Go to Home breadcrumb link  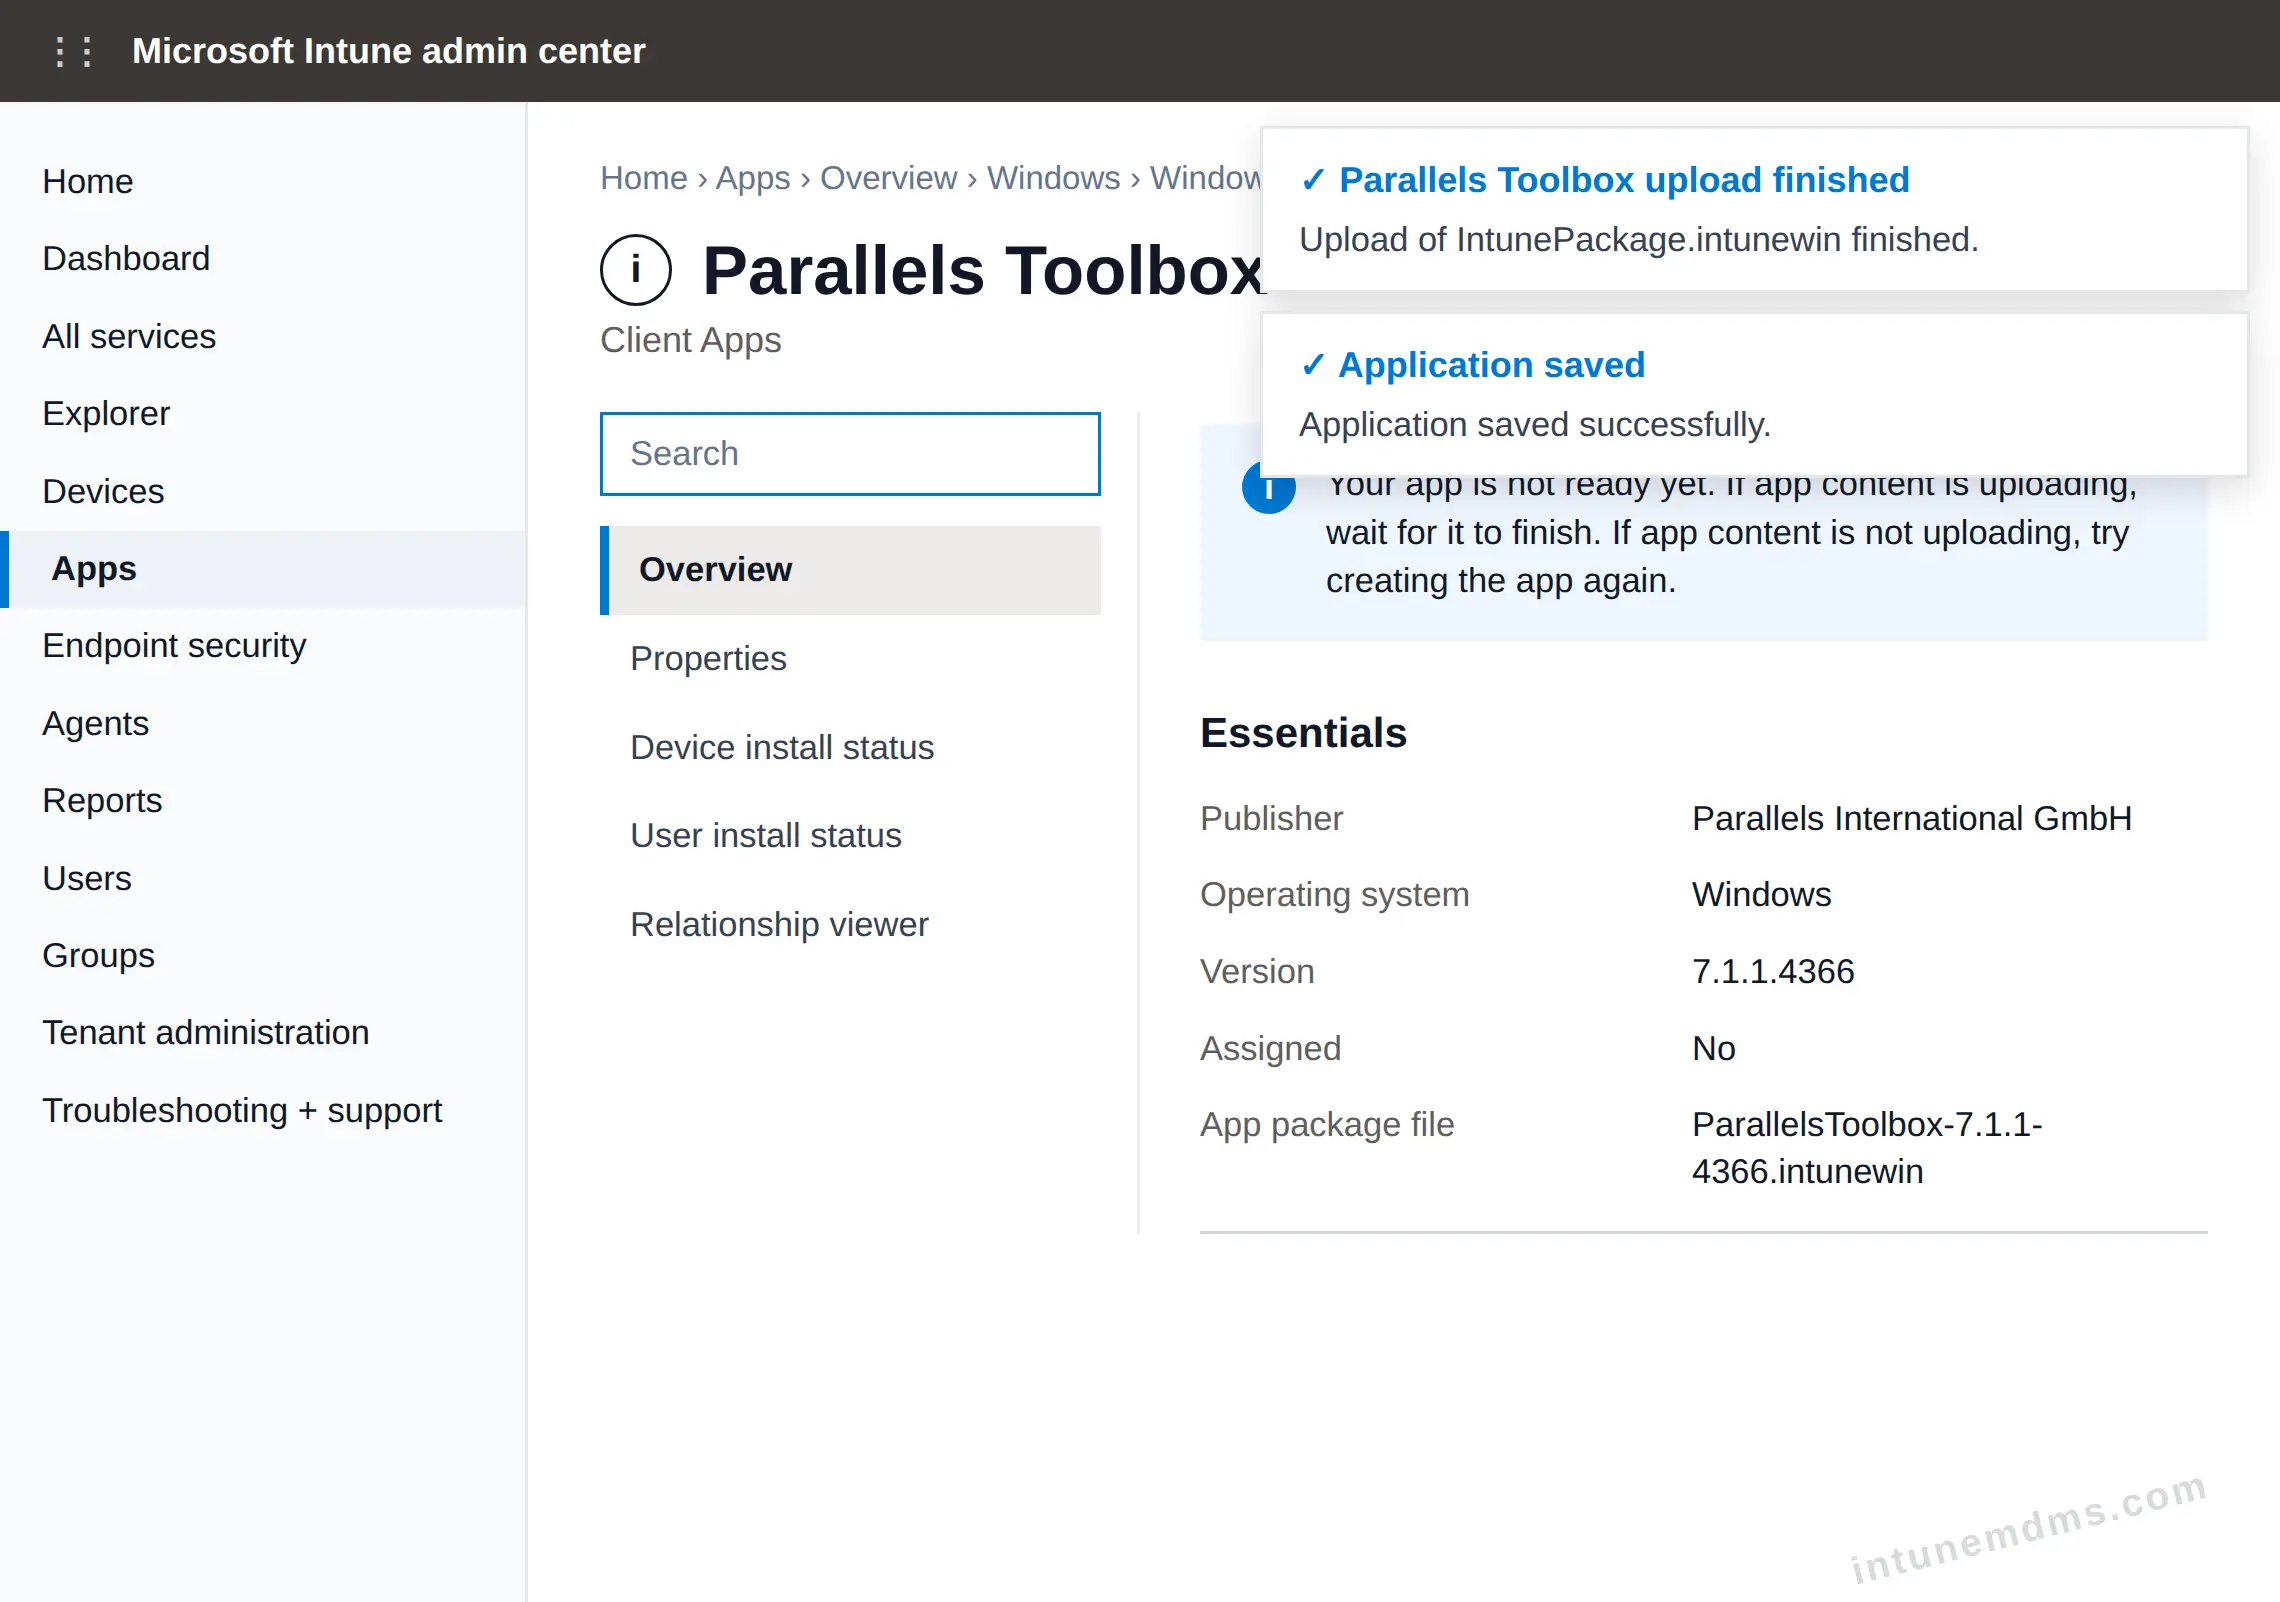coord(644,178)
